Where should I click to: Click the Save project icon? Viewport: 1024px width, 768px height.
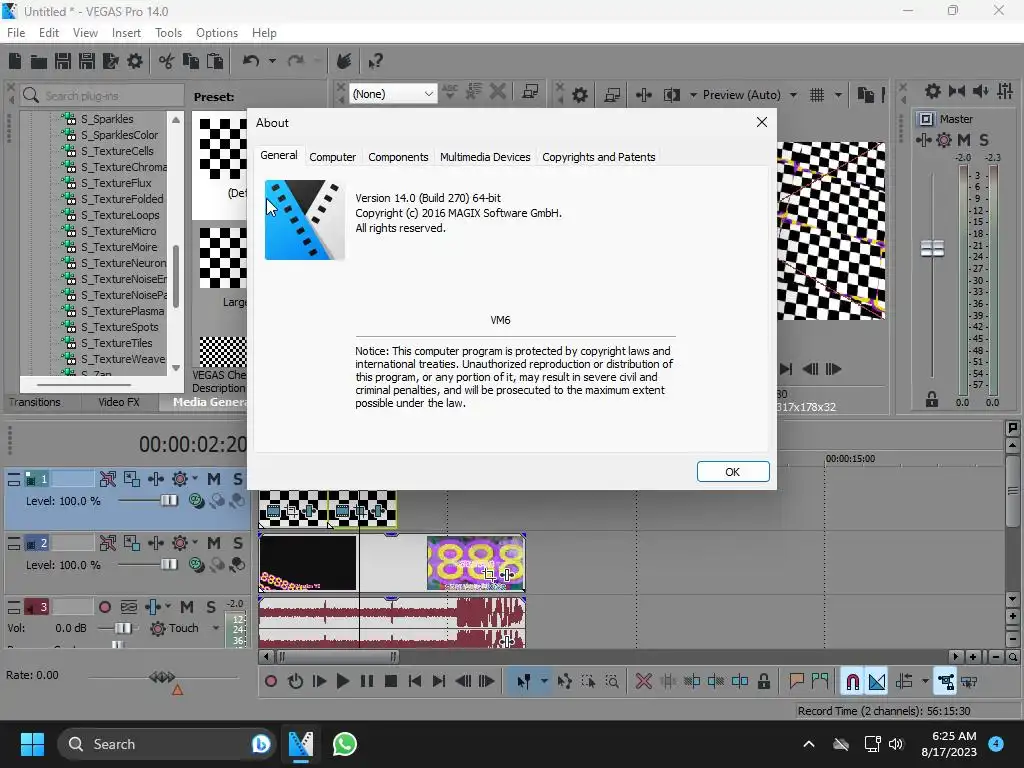63,61
